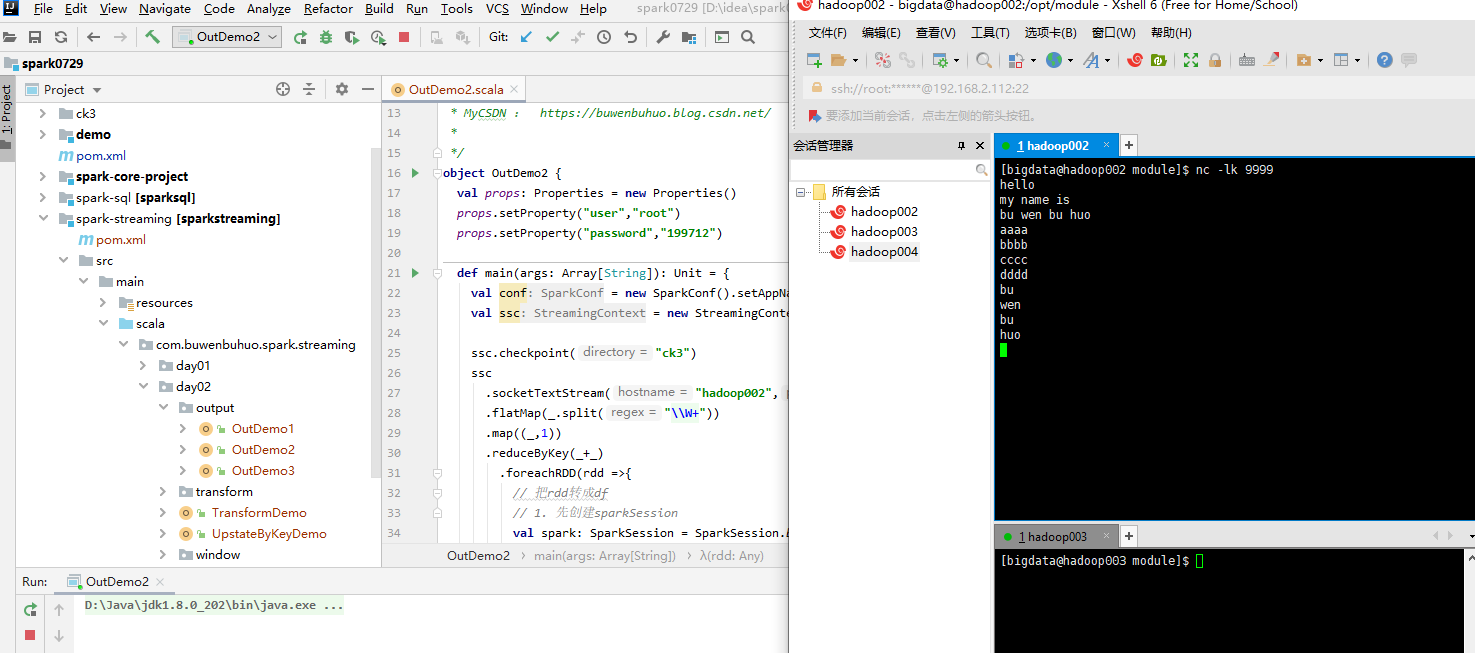The height and width of the screenshot is (653, 1475).
Task: Stop the running process with red square
Action: click(404, 37)
